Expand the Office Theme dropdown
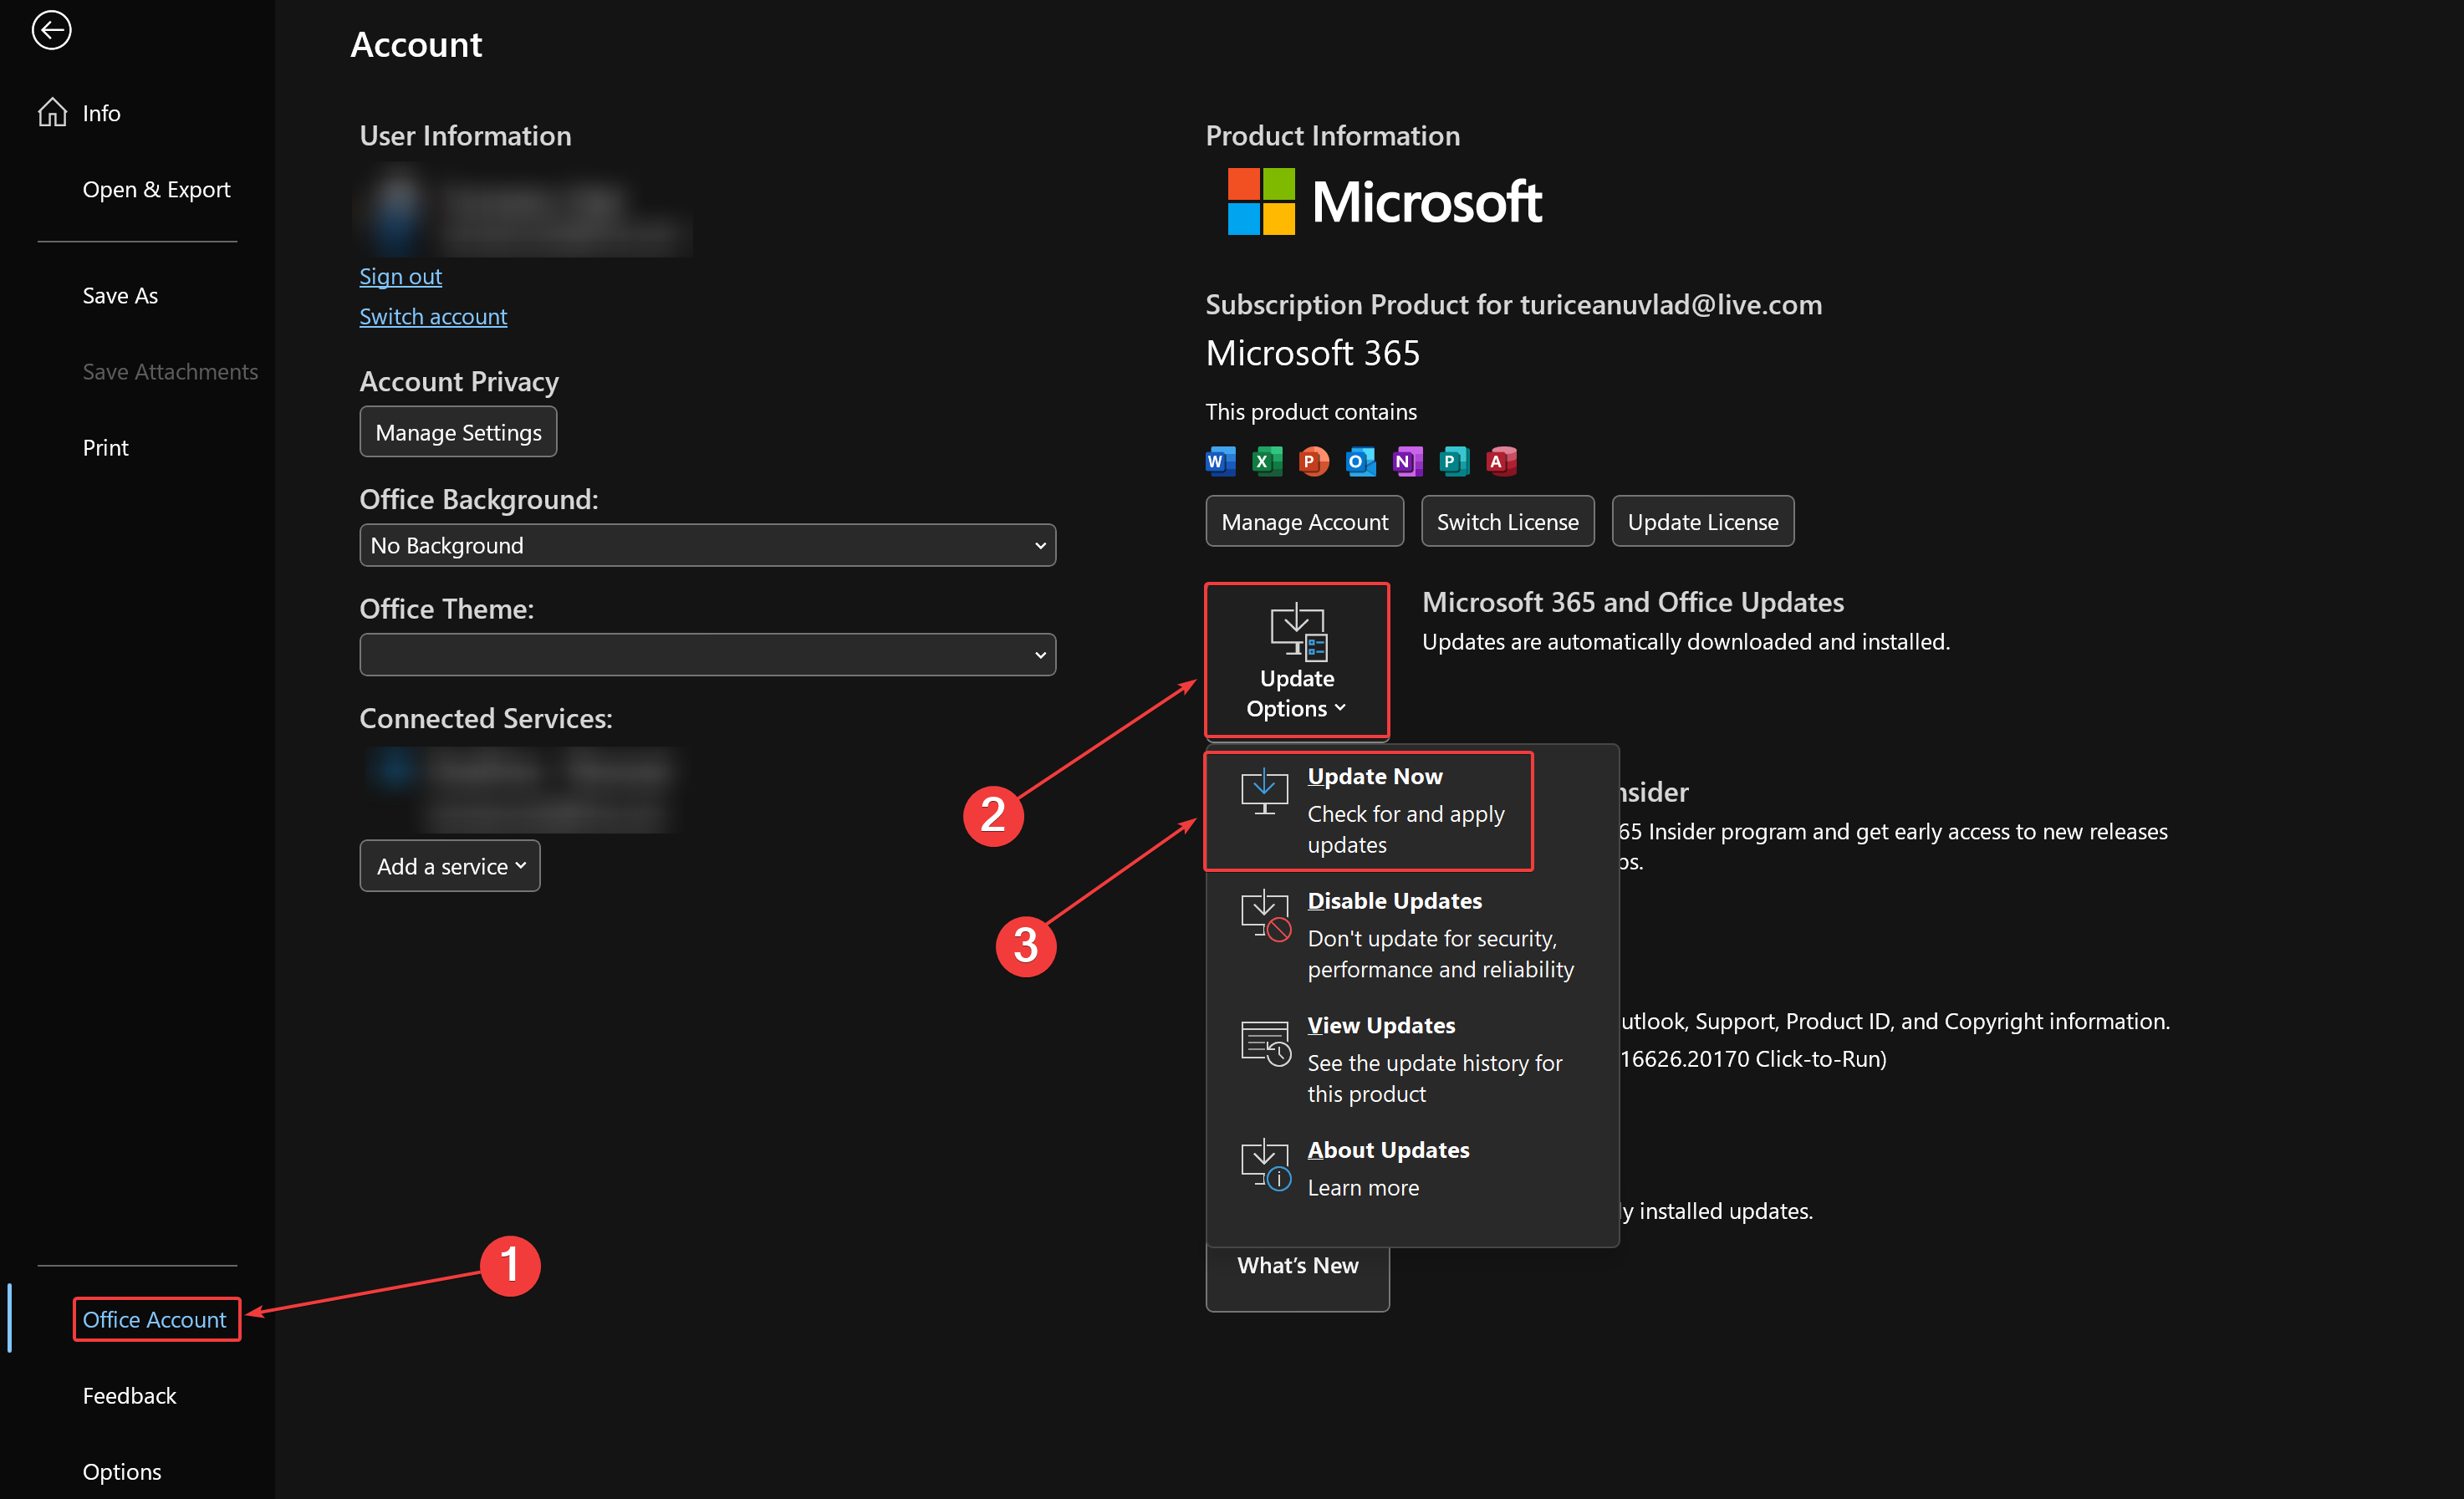 coord(707,655)
